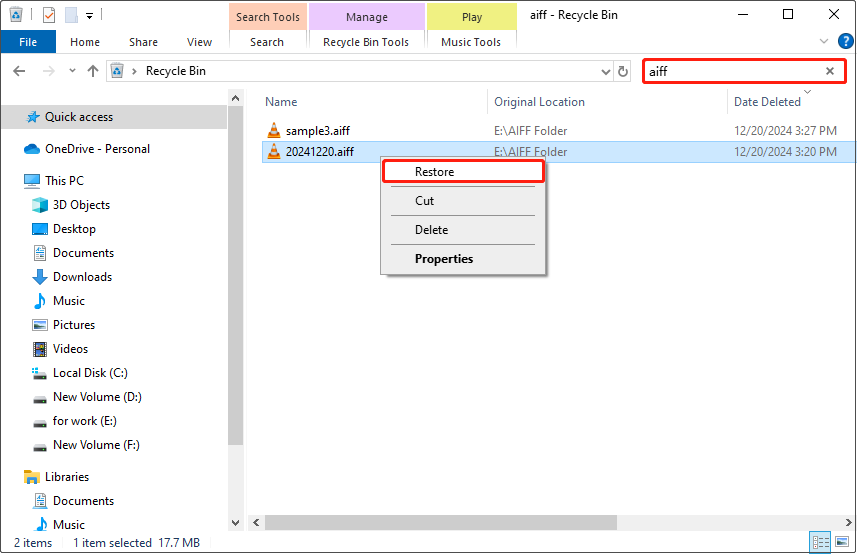The width and height of the screenshot is (858, 555).
Task: Sort by the Name column header
Action: click(x=281, y=102)
